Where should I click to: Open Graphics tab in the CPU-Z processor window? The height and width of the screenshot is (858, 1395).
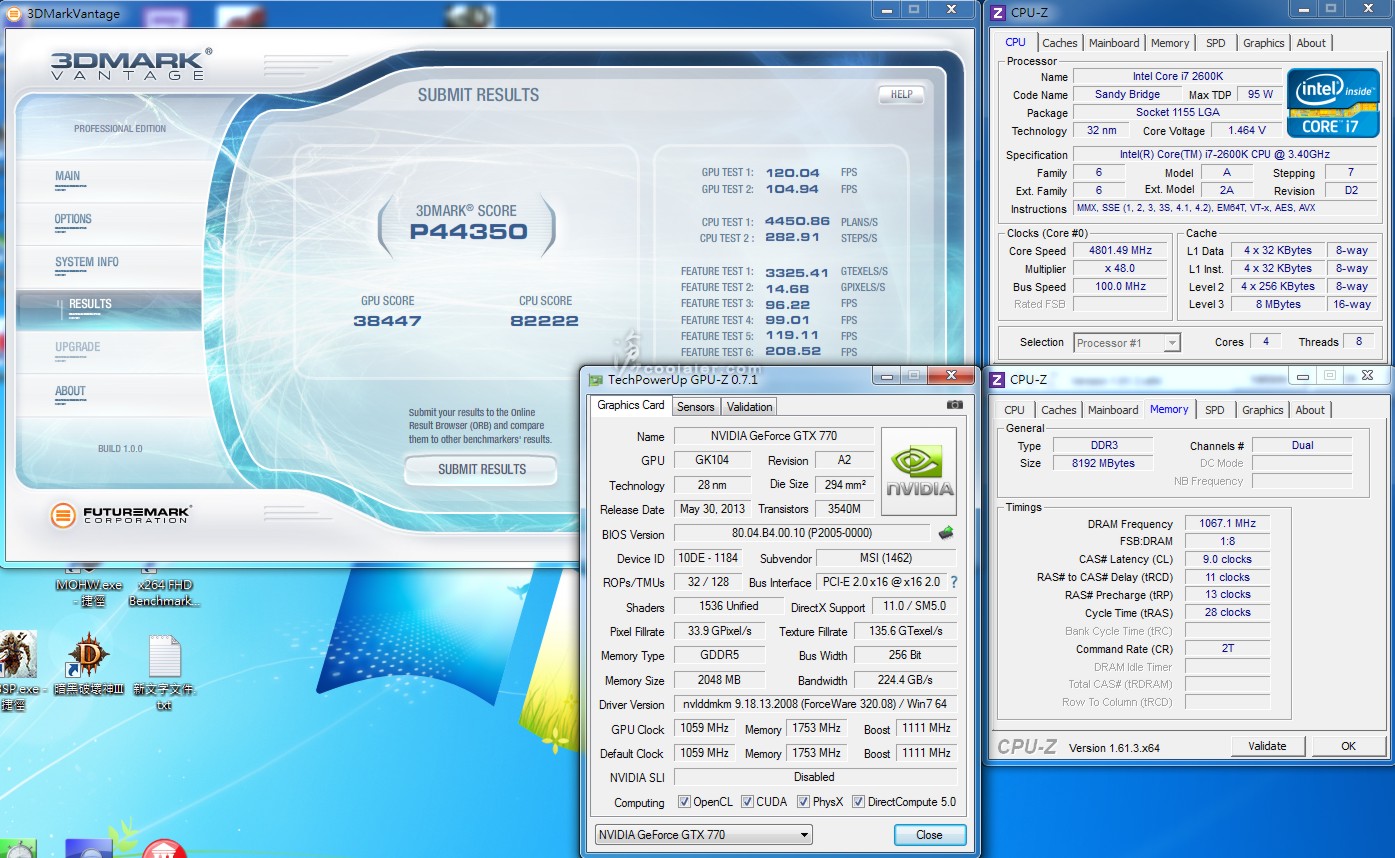pos(1263,43)
